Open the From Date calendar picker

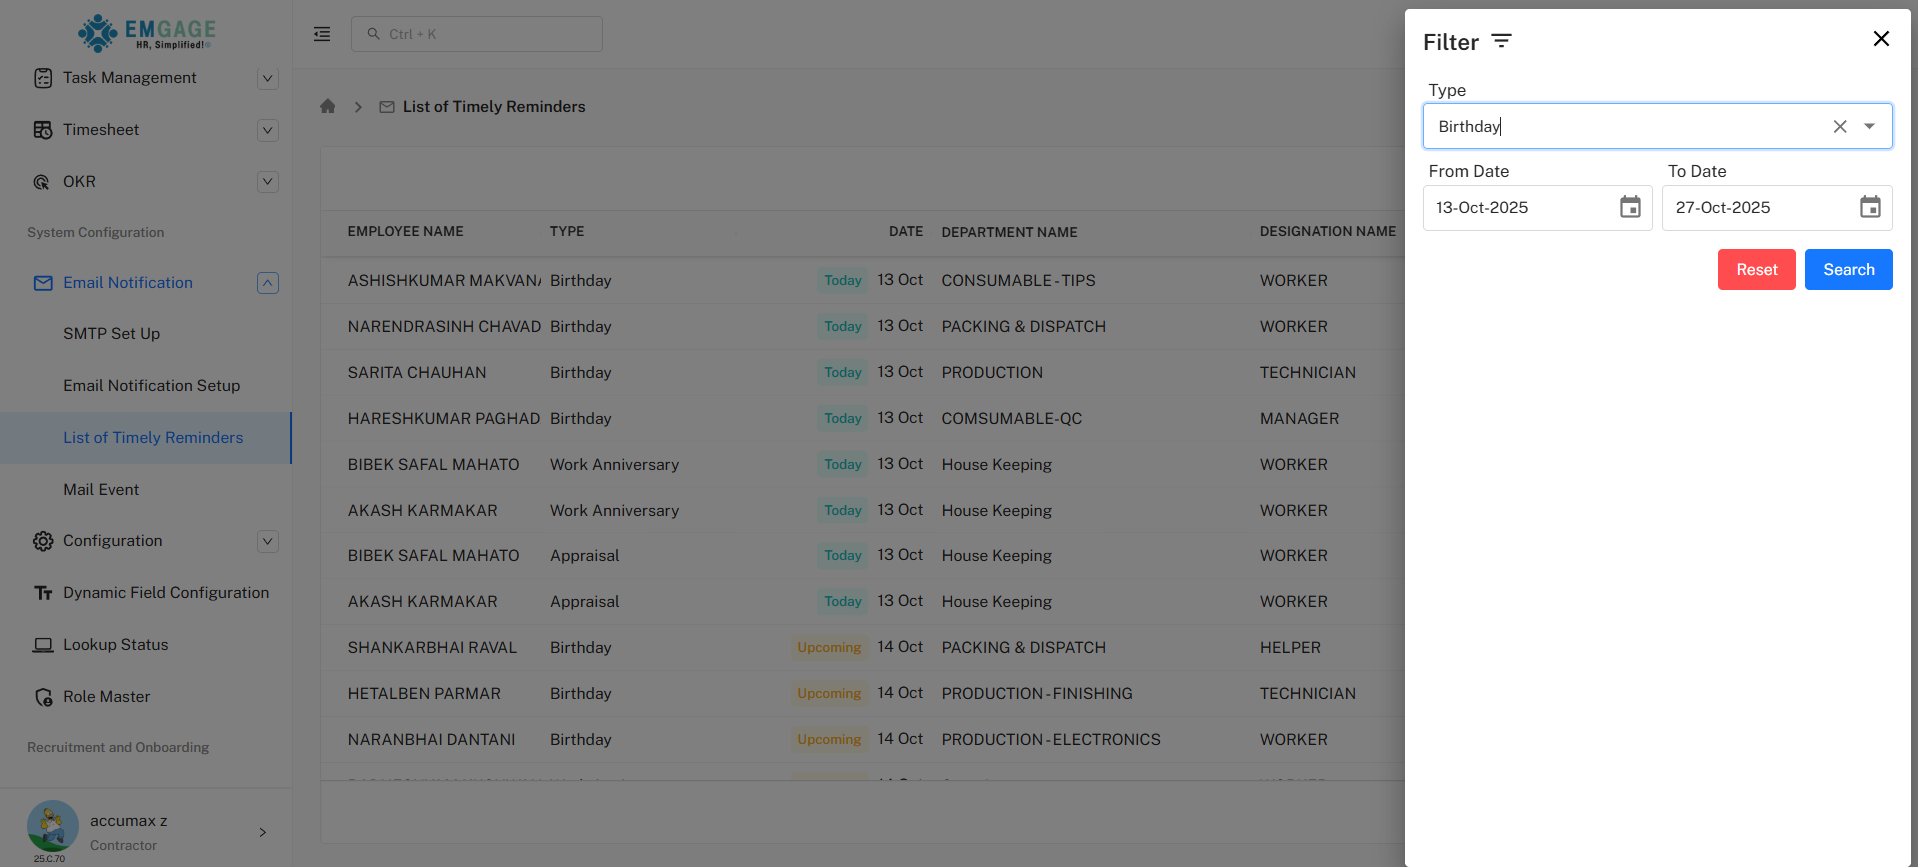(x=1630, y=207)
